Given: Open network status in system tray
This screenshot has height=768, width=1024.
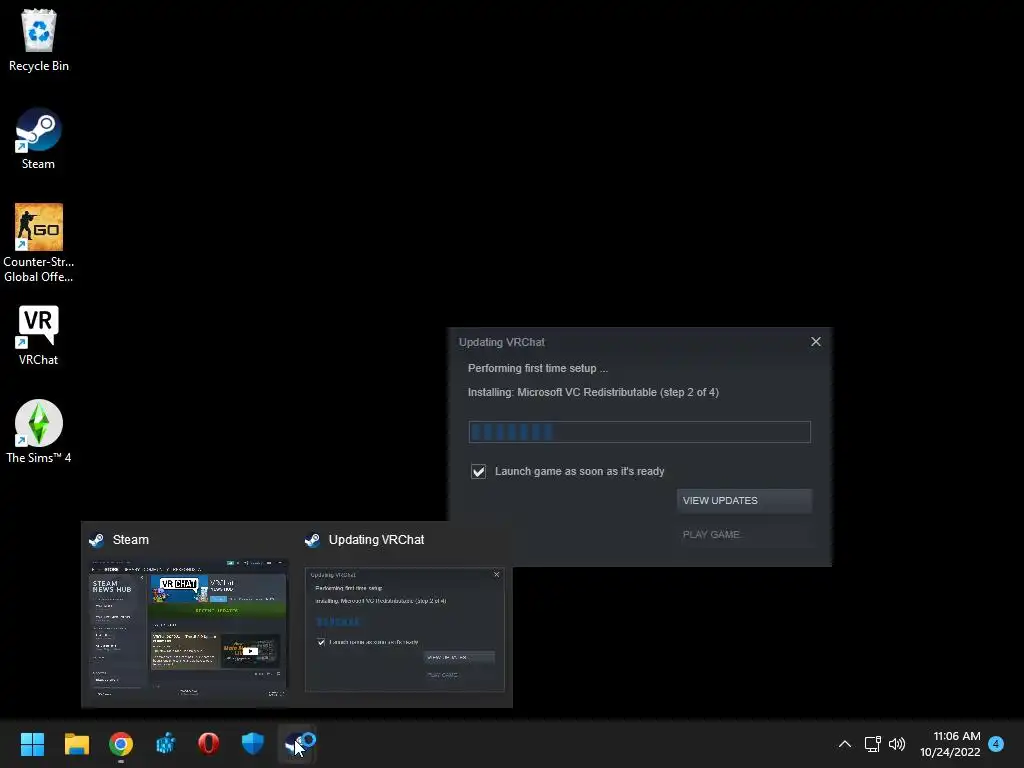Looking at the screenshot, I should point(872,744).
